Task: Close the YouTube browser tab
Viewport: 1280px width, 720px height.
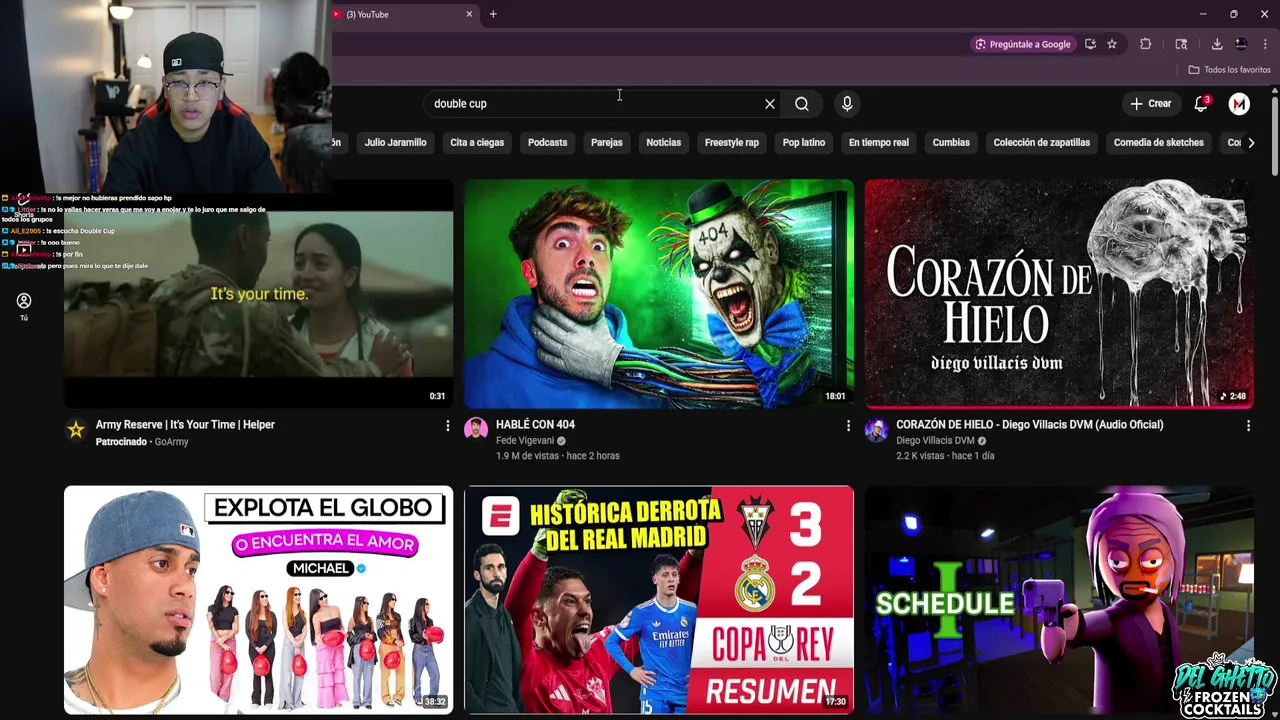Action: (469, 14)
